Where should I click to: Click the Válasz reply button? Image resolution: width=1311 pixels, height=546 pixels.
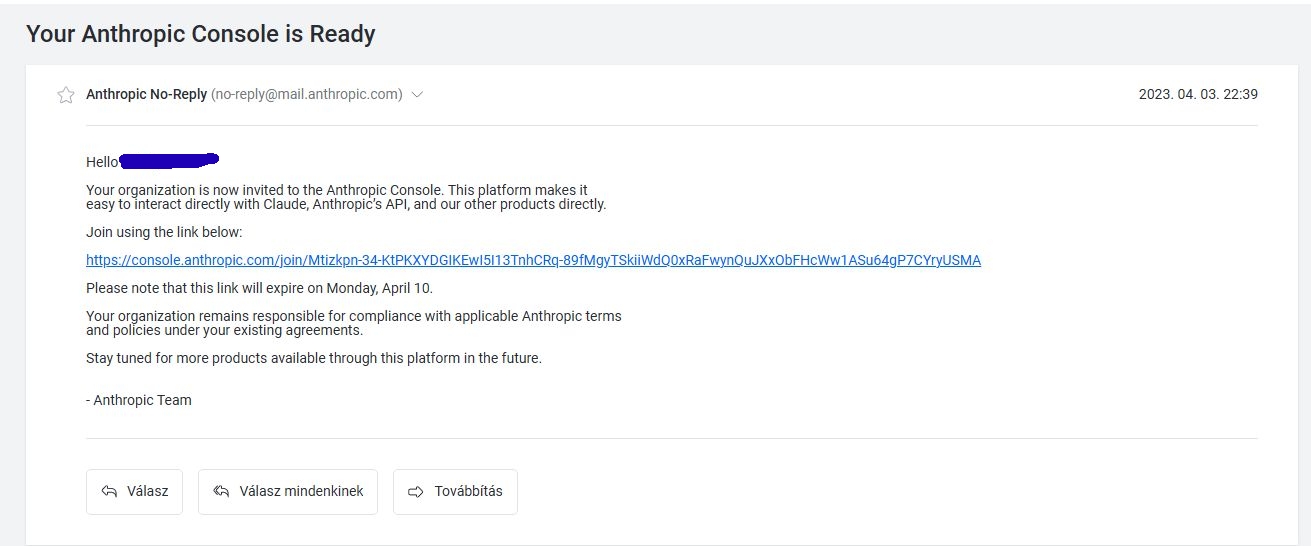click(x=134, y=492)
